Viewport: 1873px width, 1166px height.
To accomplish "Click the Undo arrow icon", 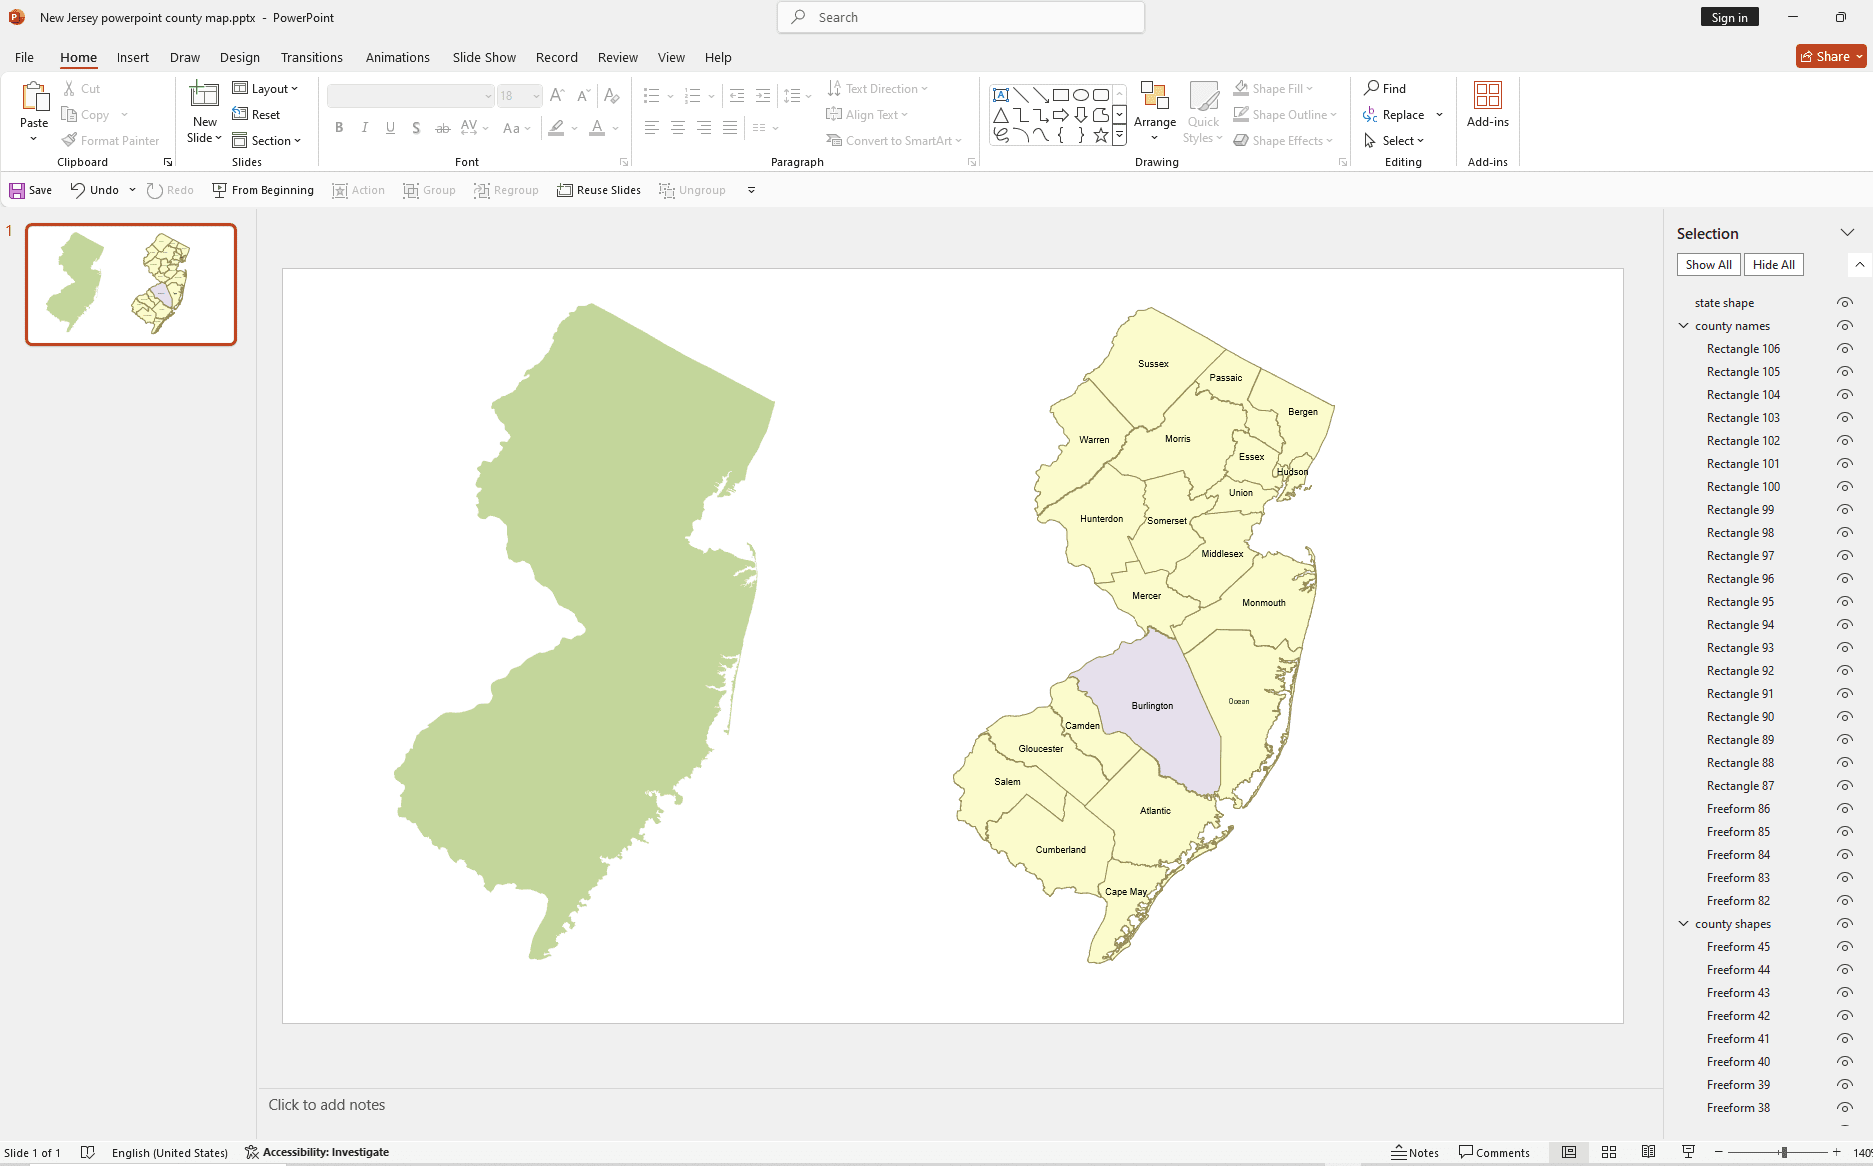I will 78,190.
